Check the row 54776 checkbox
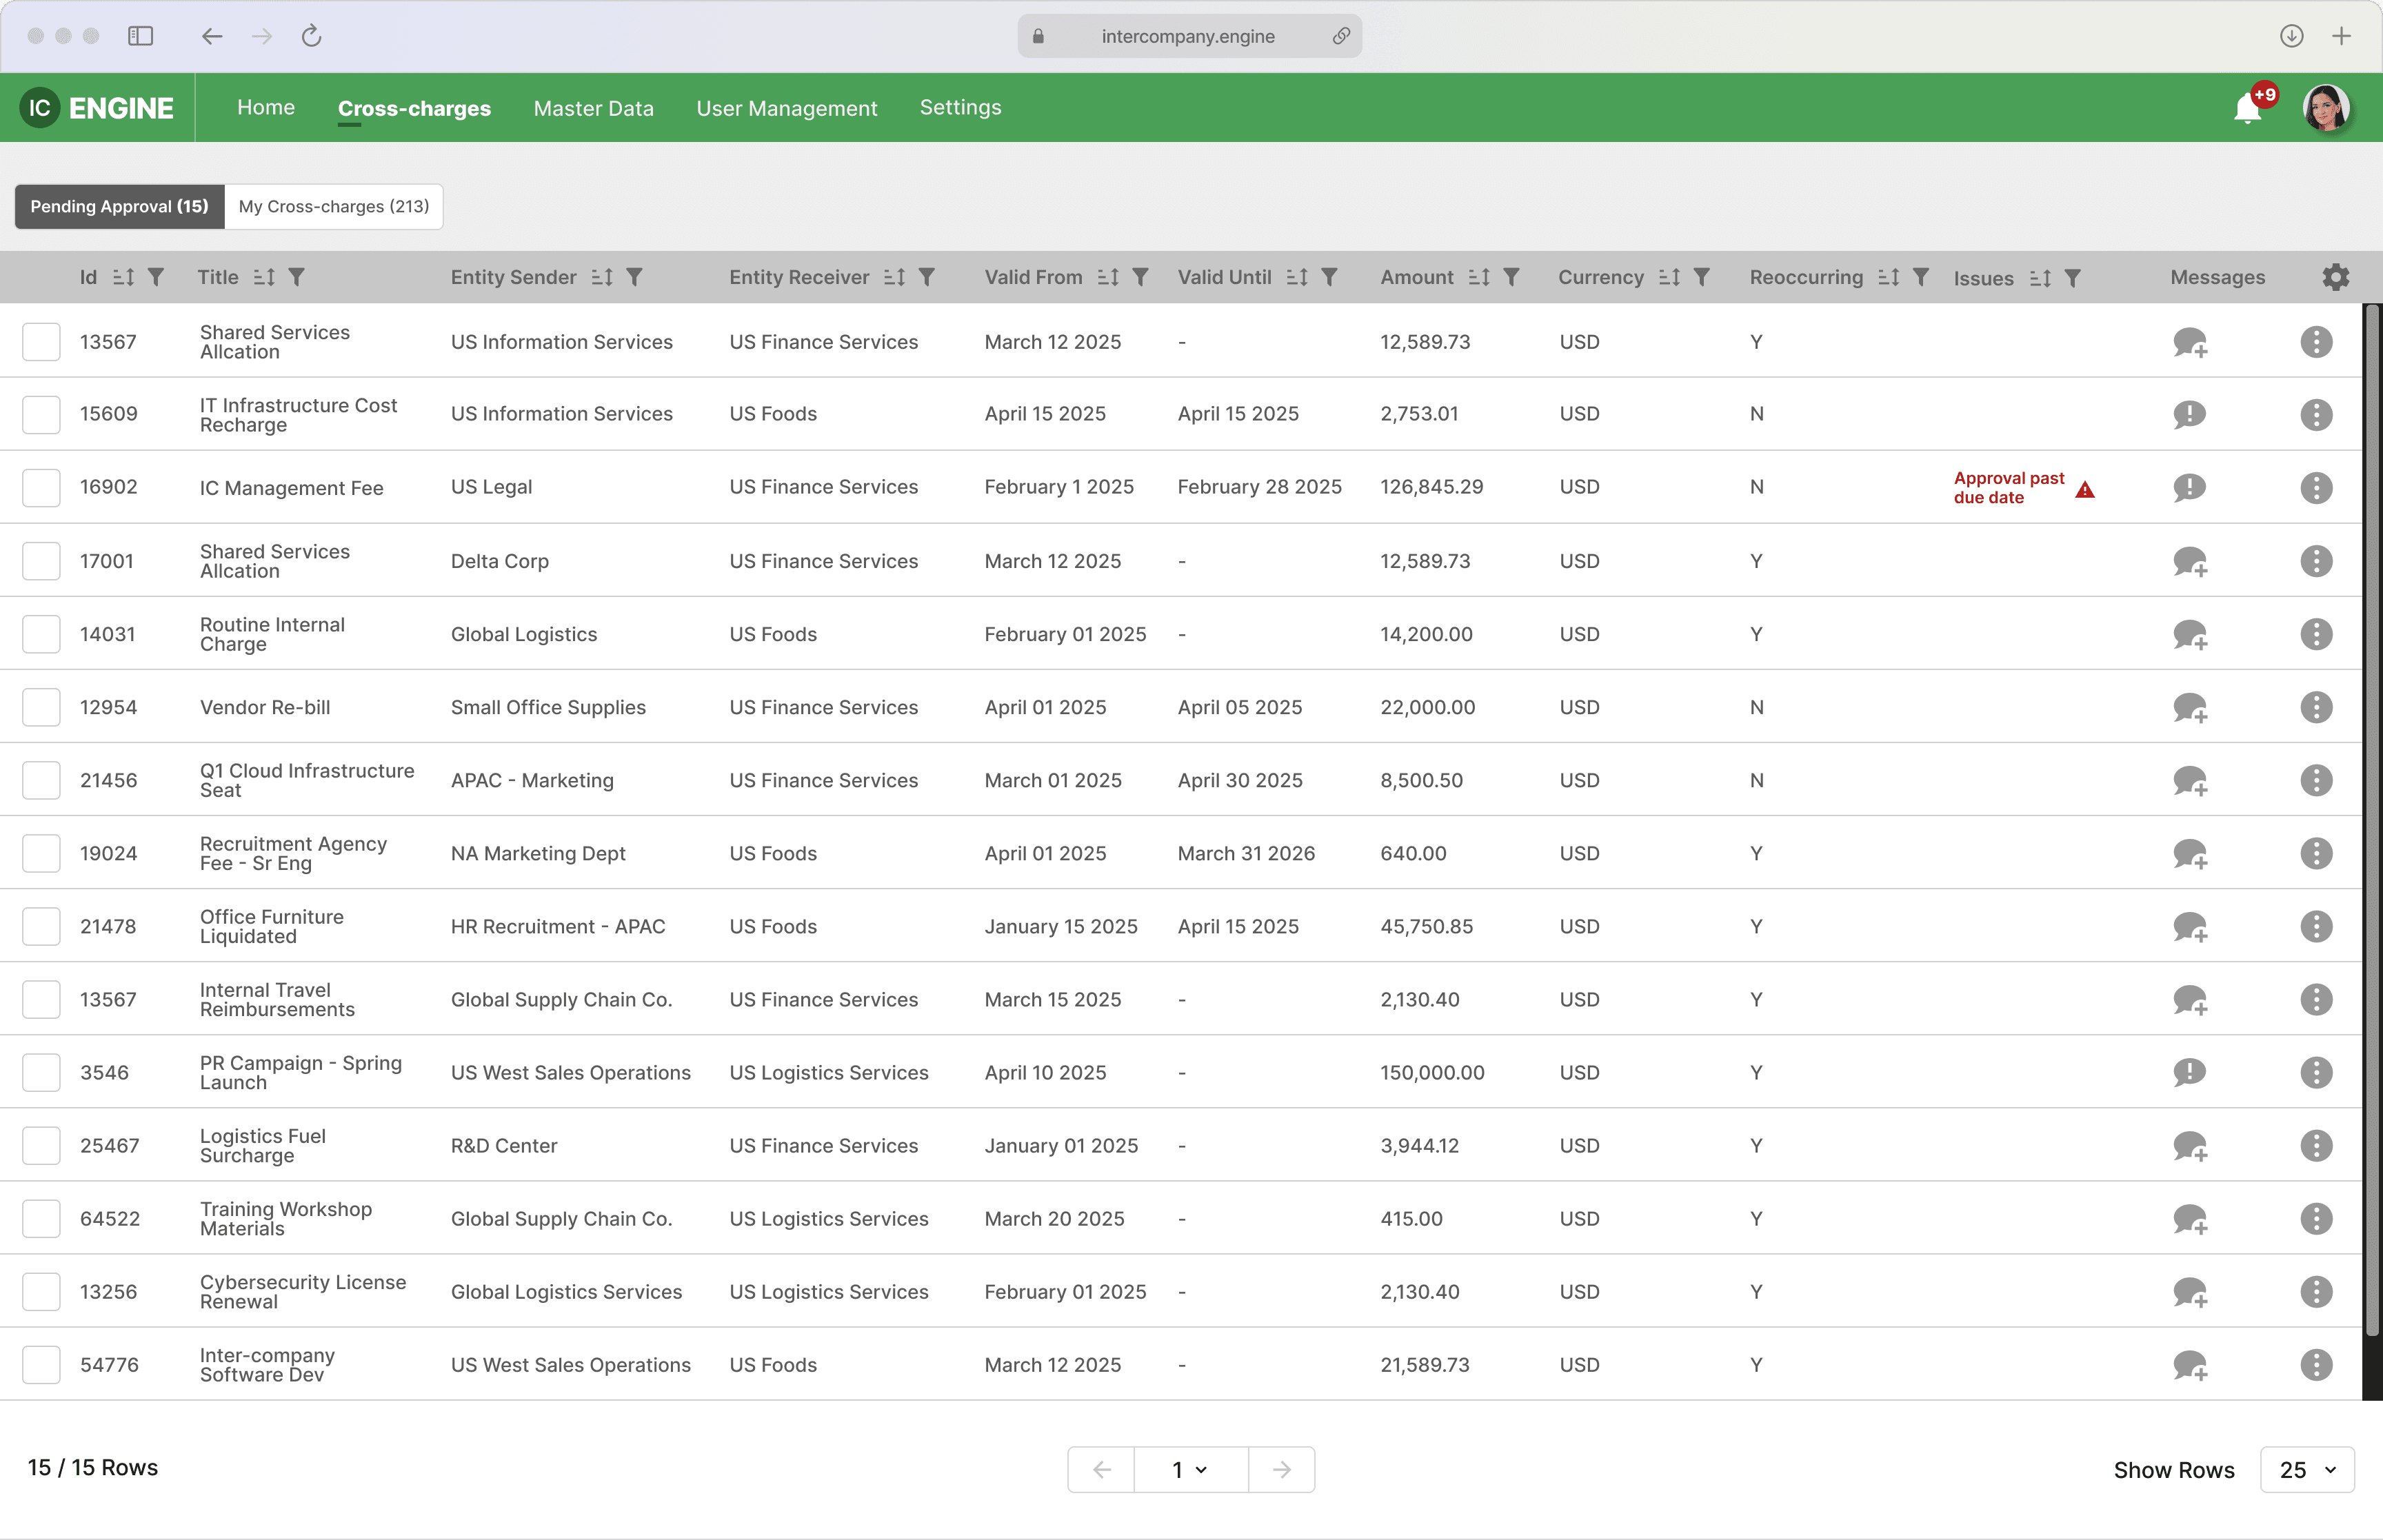The image size is (2383, 1540). coord(41,1365)
